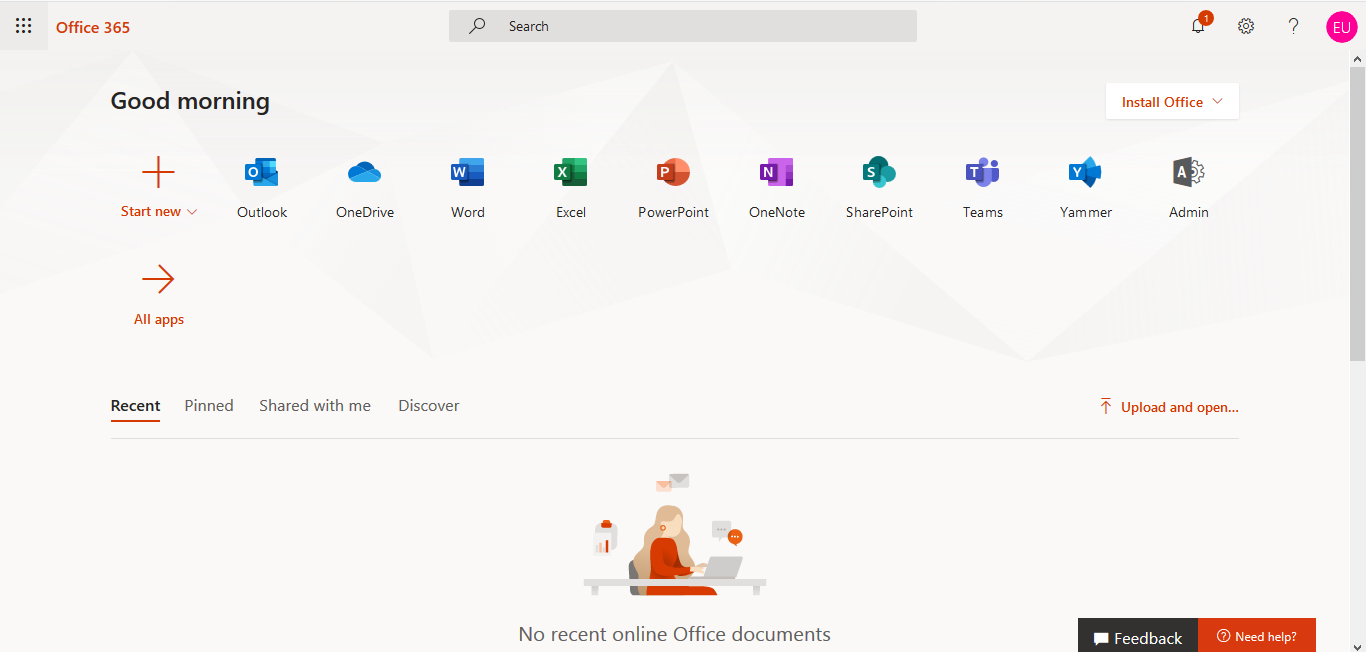Open the Admin center
The image size is (1366, 652).
[1189, 188]
